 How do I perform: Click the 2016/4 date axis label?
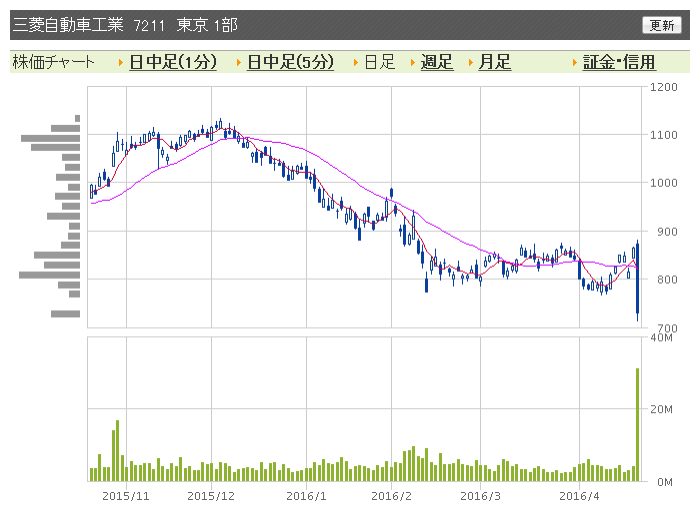[x=579, y=496]
